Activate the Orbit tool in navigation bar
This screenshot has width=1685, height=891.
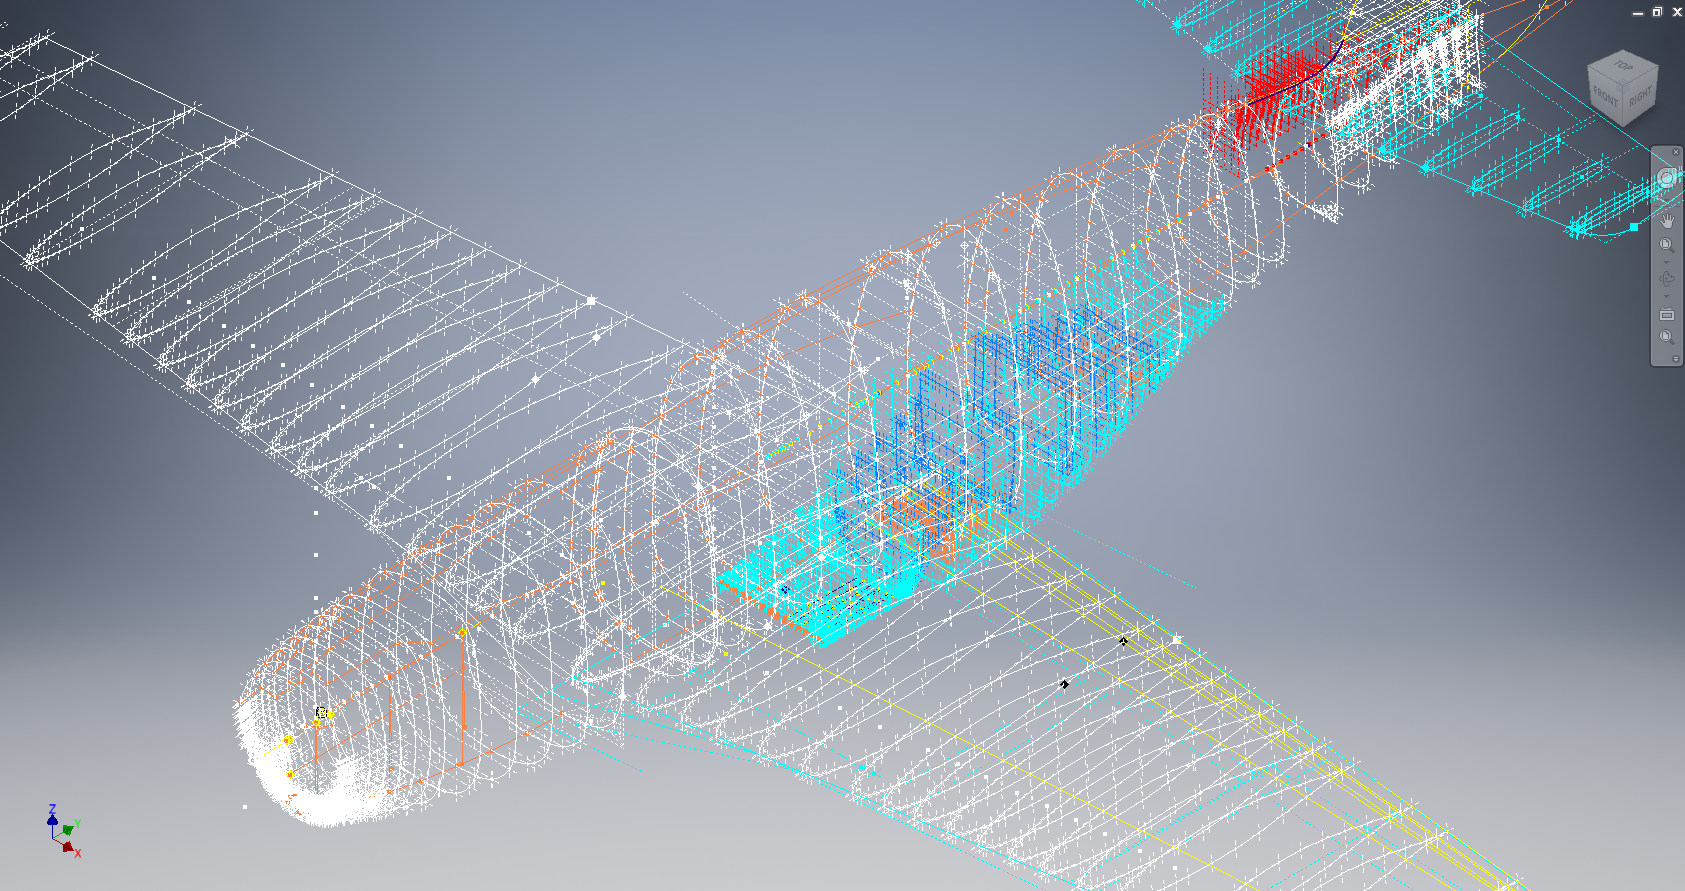pyautogui.click(x=1666, y=279)
